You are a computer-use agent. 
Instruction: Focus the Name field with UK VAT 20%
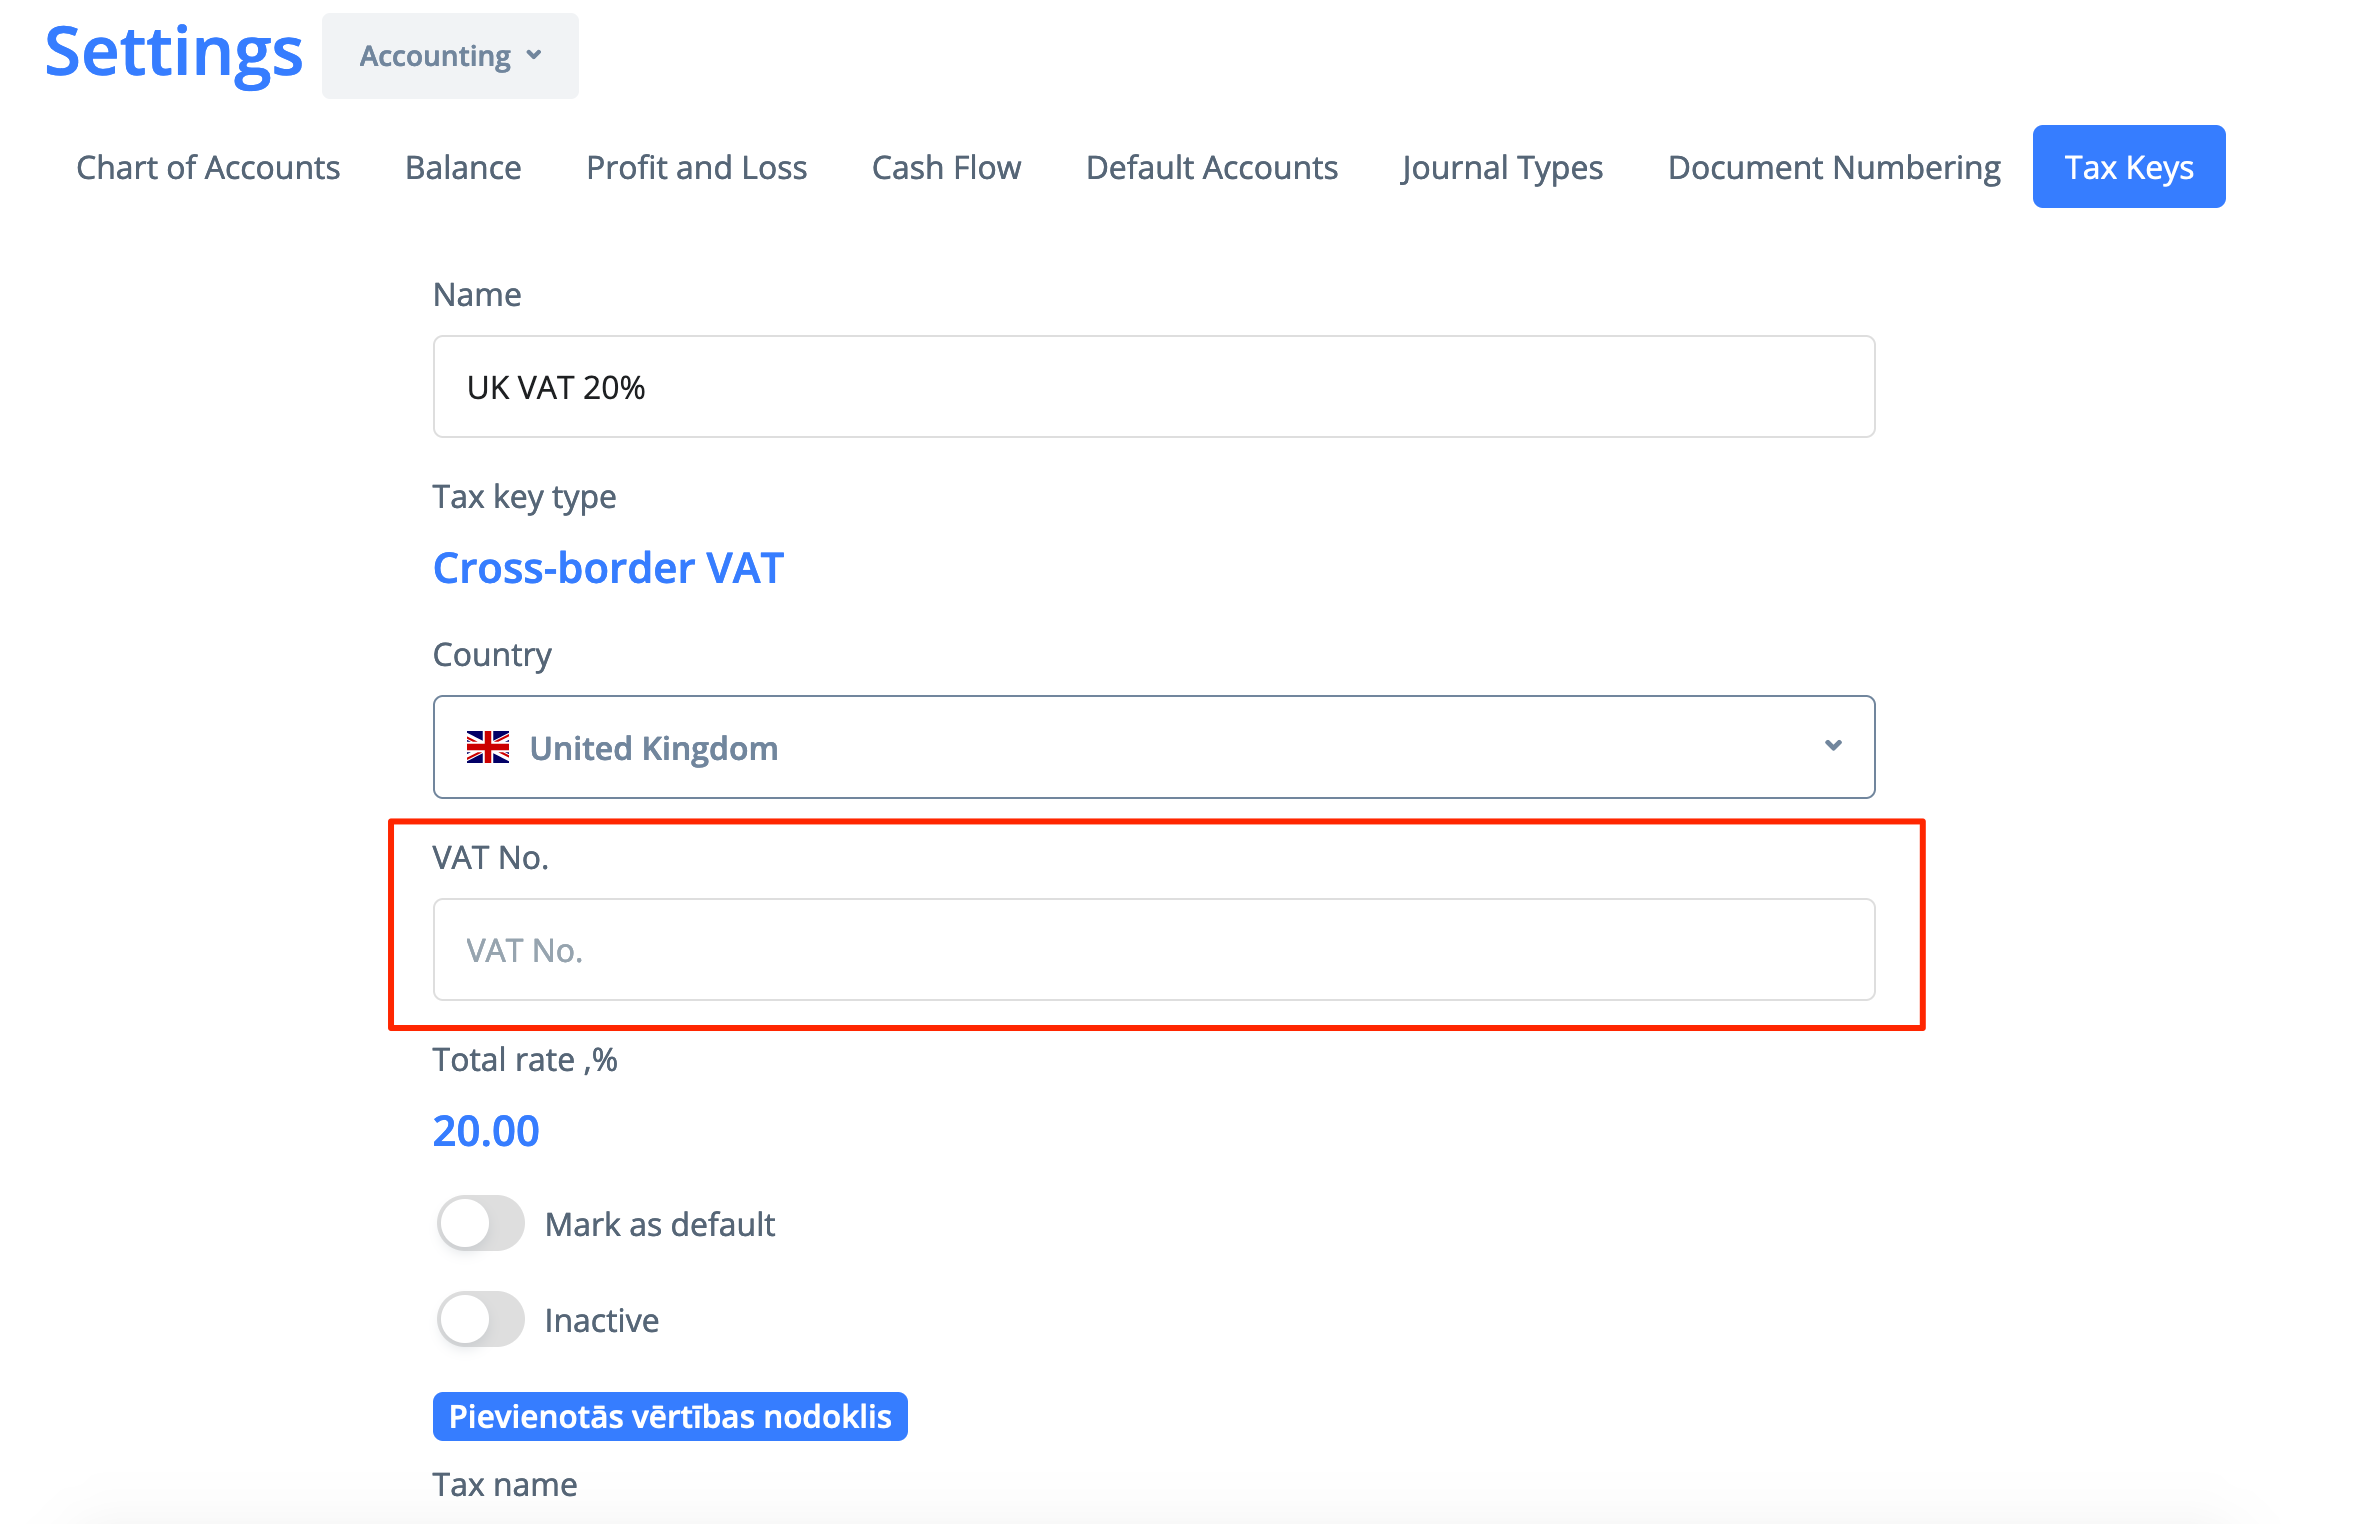pos(1154,386)
